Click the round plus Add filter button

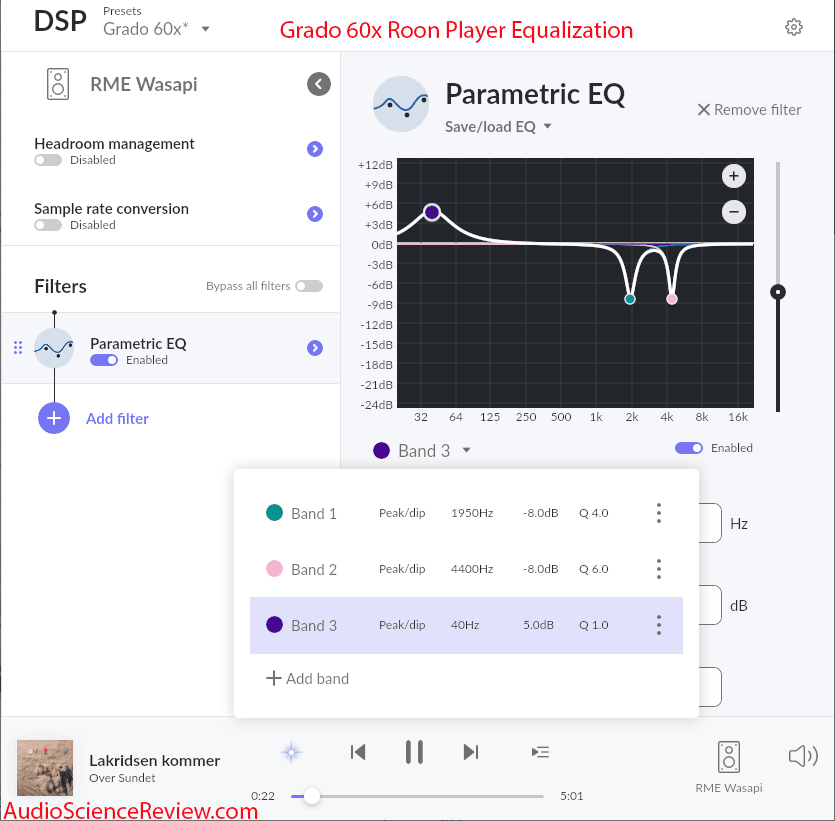pos(54,418)
